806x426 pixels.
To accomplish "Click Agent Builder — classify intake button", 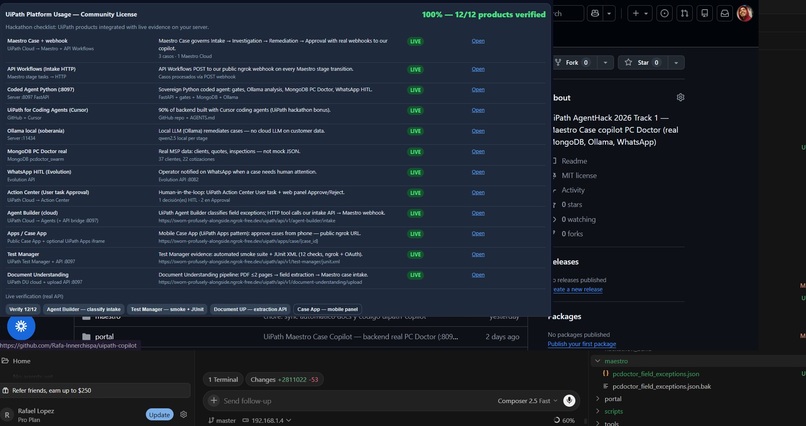I will coord(84,309).
